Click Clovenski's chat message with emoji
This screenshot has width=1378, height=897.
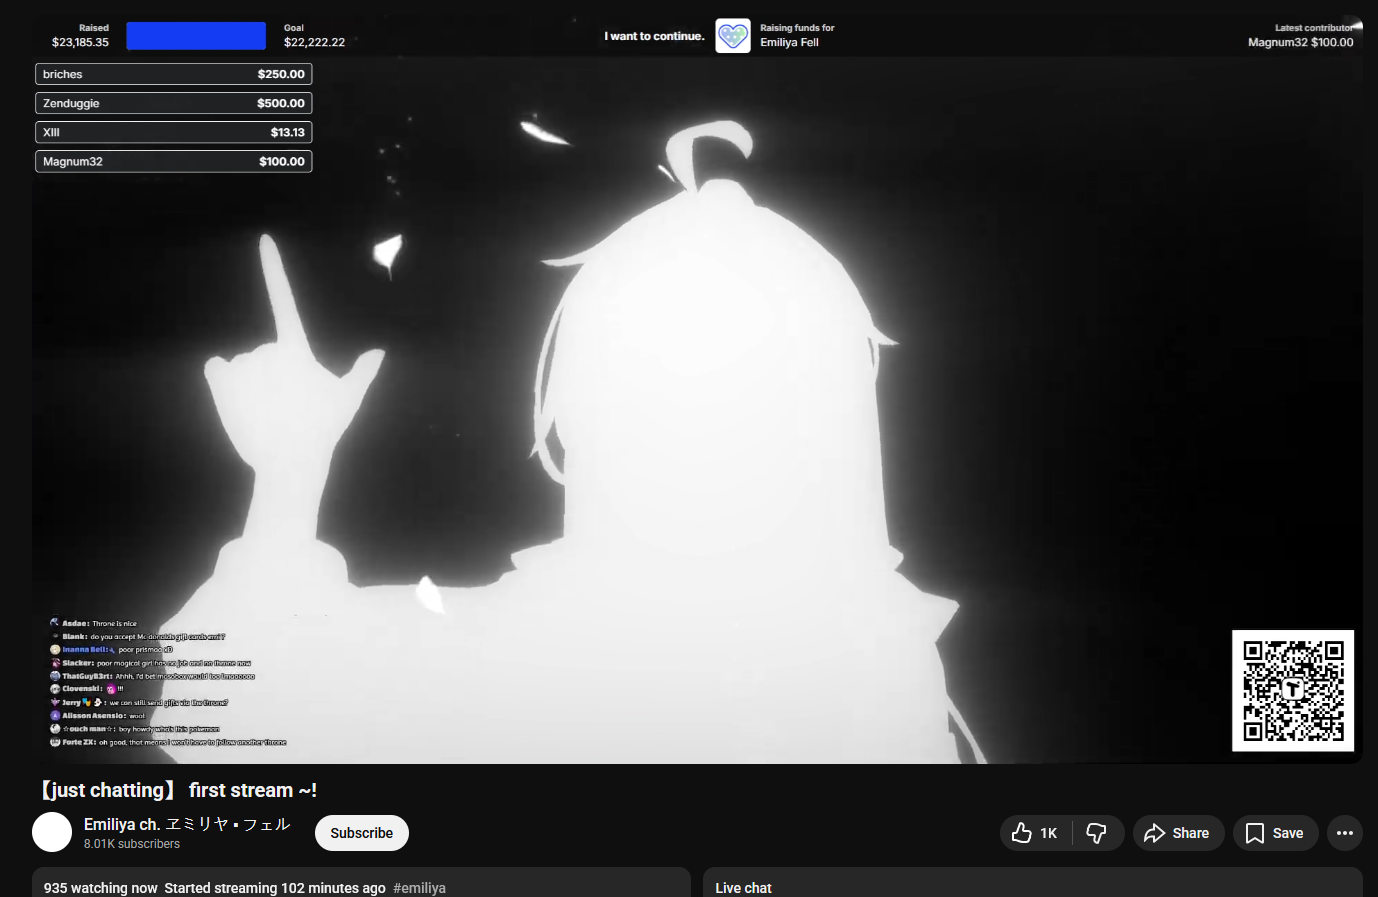87,689
